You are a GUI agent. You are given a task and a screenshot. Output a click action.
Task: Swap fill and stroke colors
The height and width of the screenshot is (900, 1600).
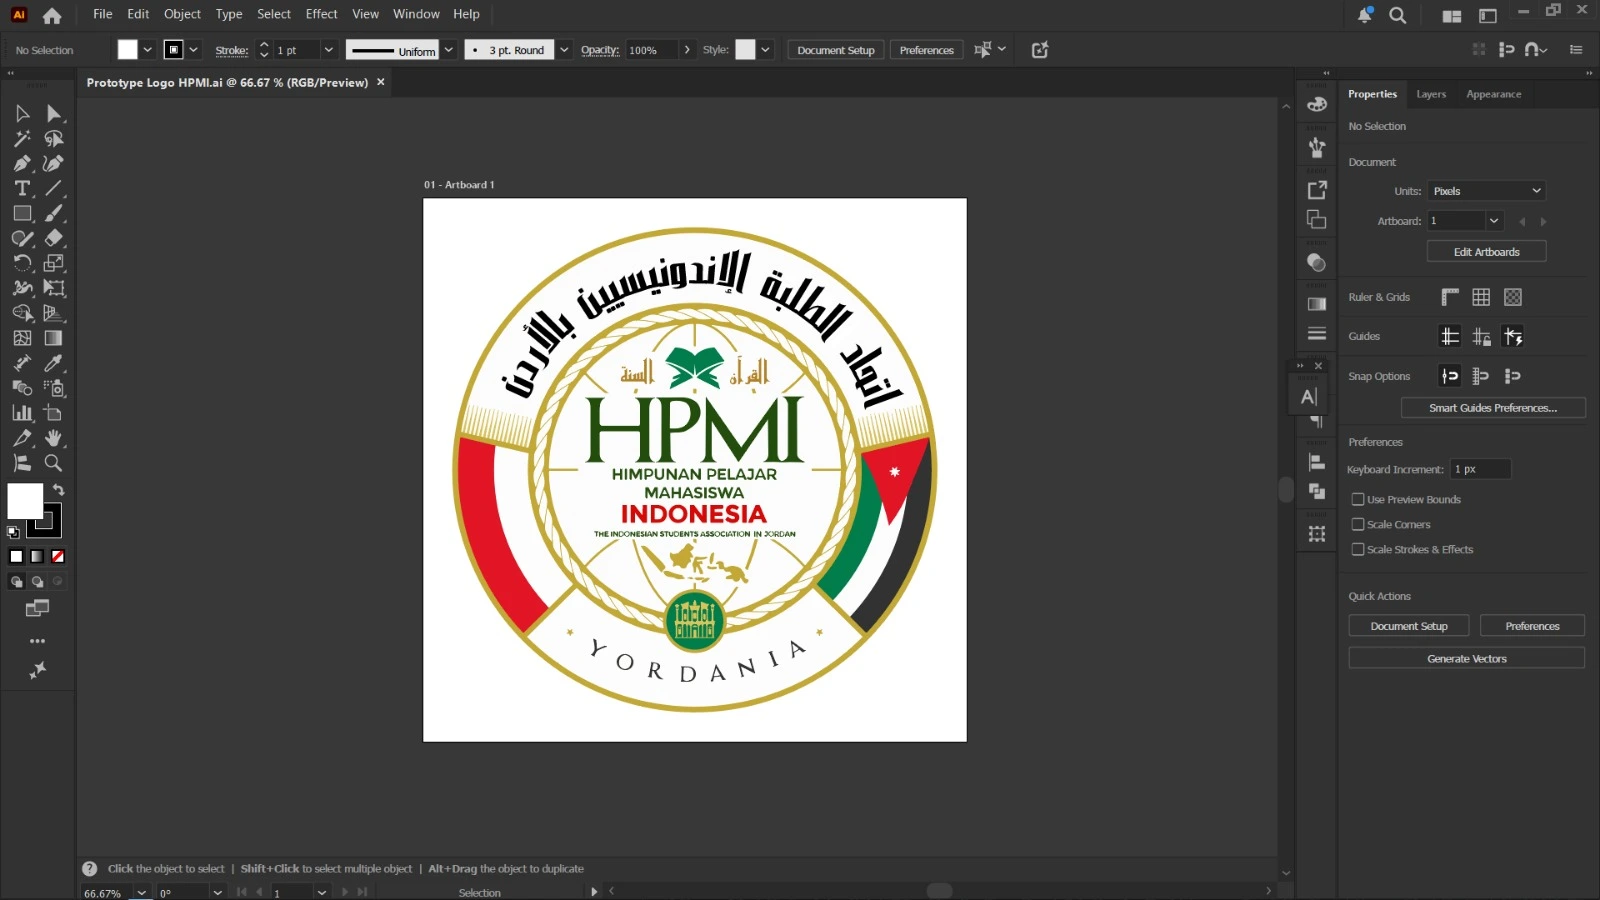tap(59, 489)
